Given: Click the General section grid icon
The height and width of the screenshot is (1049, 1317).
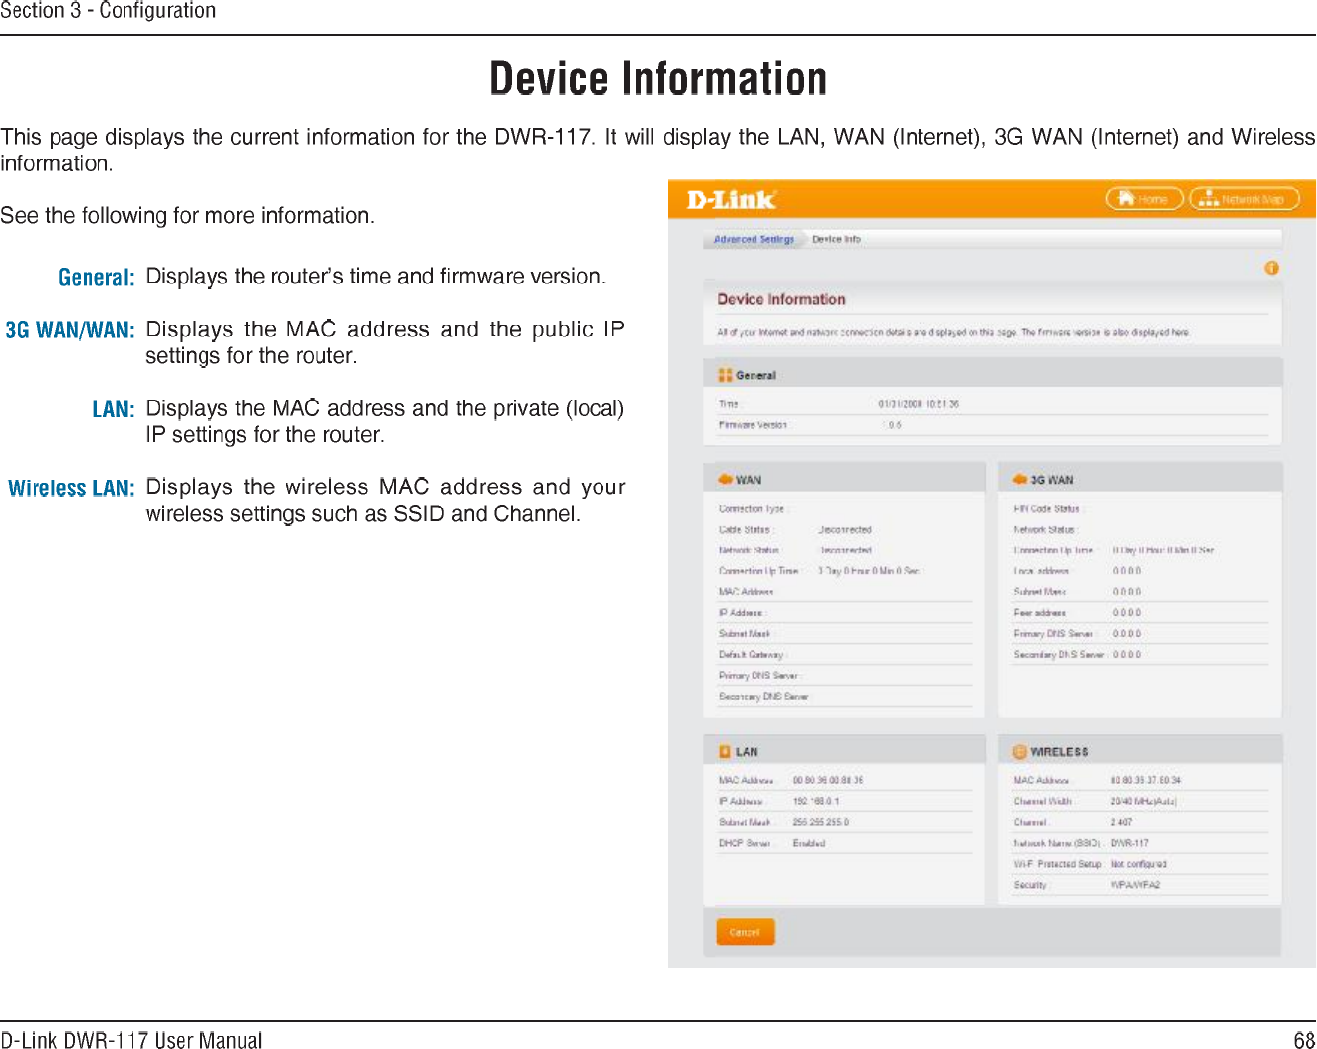Looking at the screenshot, I should [725, 375].
